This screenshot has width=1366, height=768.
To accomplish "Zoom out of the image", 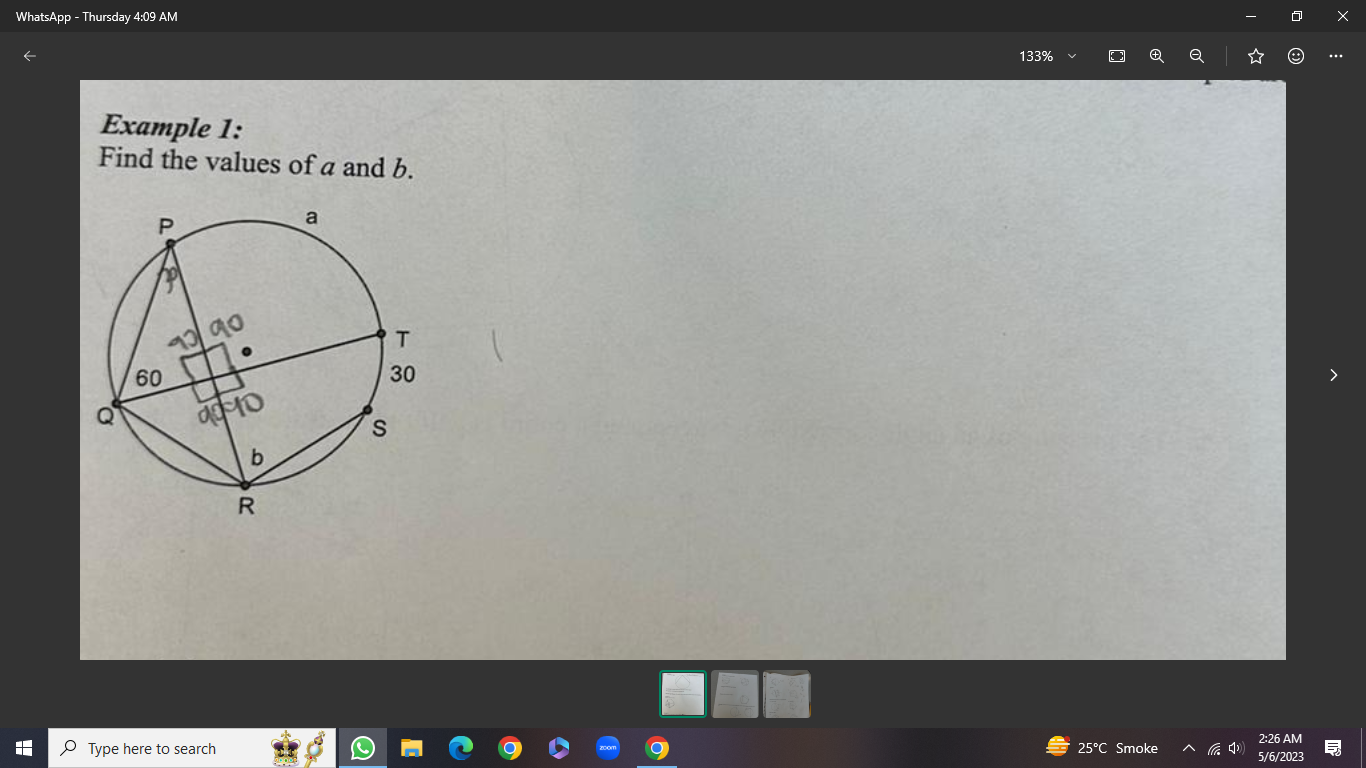I will (x=1196, y=56).
